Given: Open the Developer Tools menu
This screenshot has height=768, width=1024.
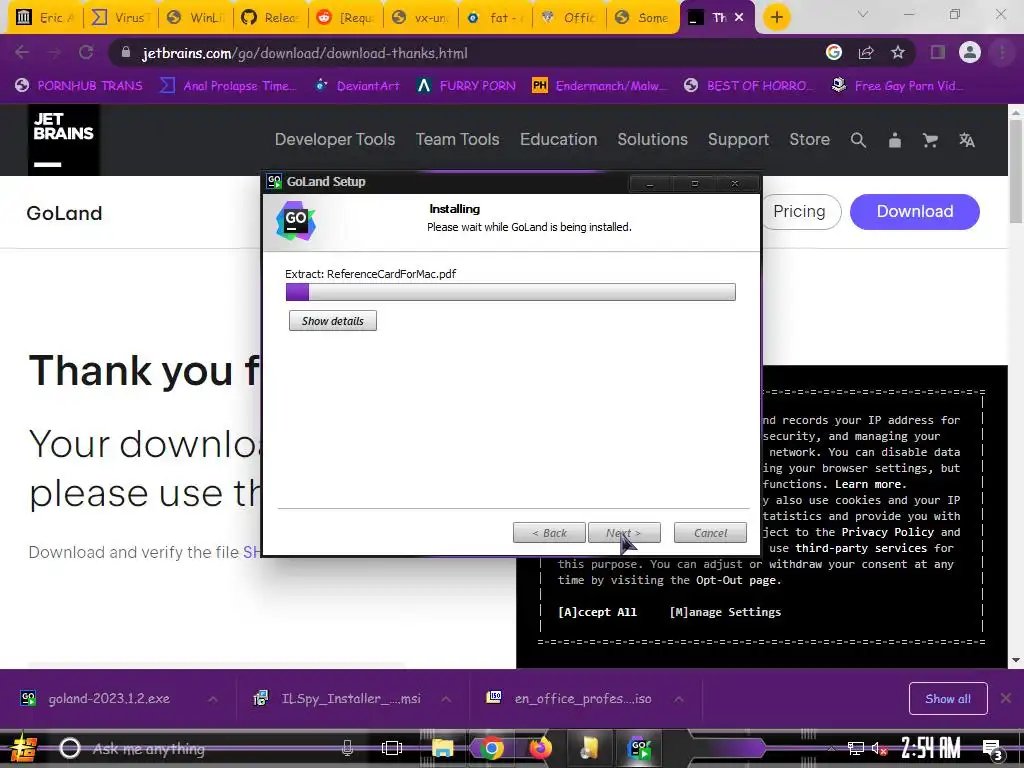Looking at the screenshot, I should tap(335, 140).
